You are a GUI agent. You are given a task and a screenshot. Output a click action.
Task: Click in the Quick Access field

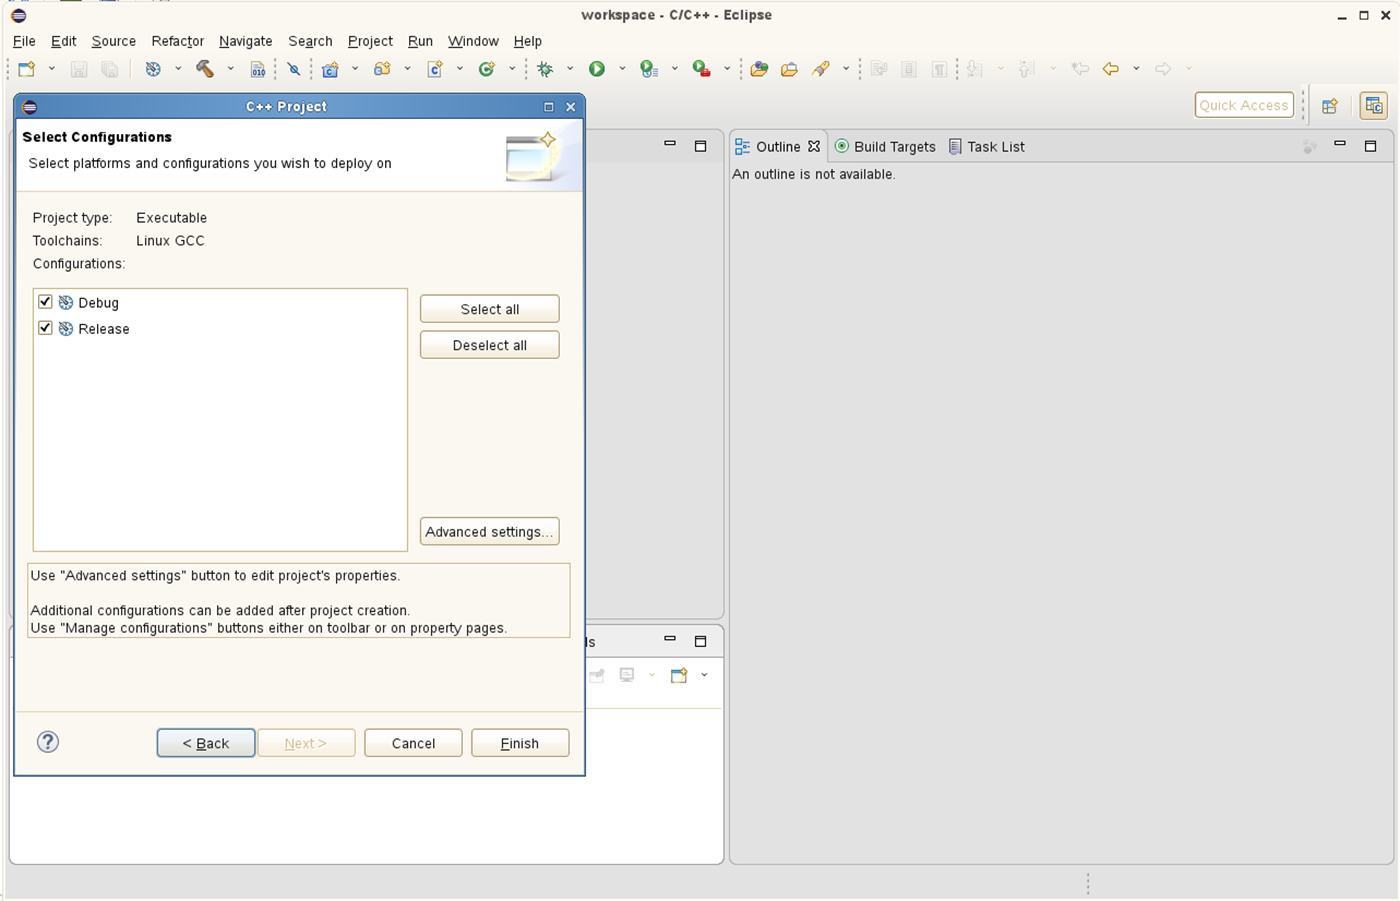coord(1244,105)
